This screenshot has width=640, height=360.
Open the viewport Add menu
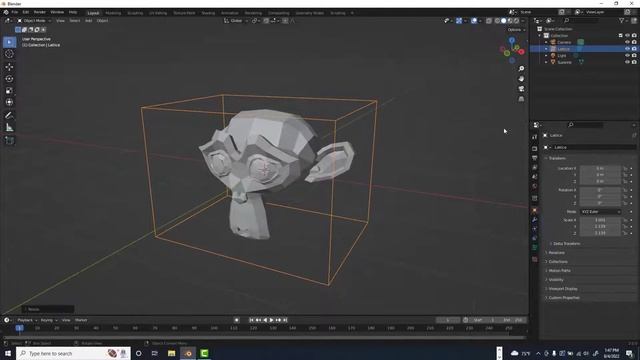pyautogui.click(x=89, y=21)
